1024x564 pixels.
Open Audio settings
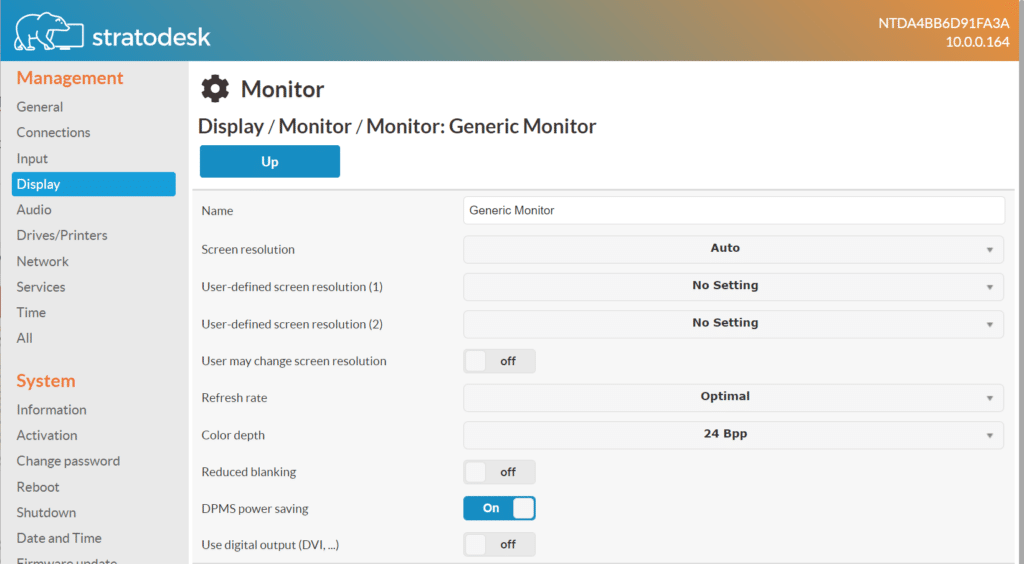click(34, 210)
